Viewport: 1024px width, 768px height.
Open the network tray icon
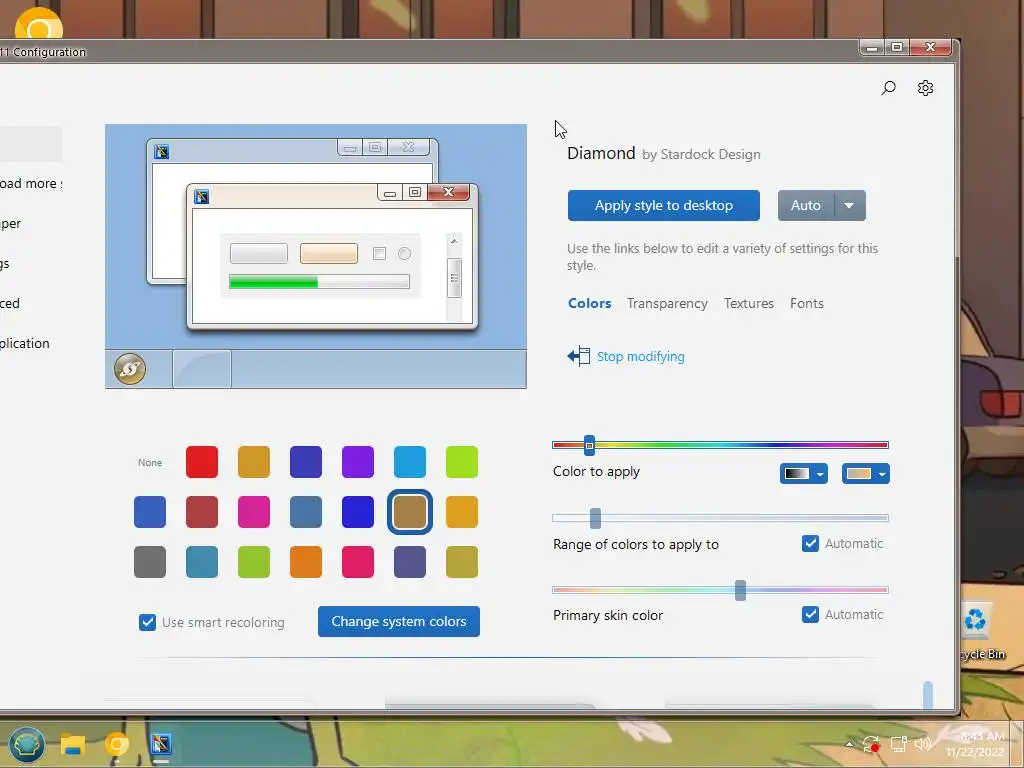click(x=899, y=744)
